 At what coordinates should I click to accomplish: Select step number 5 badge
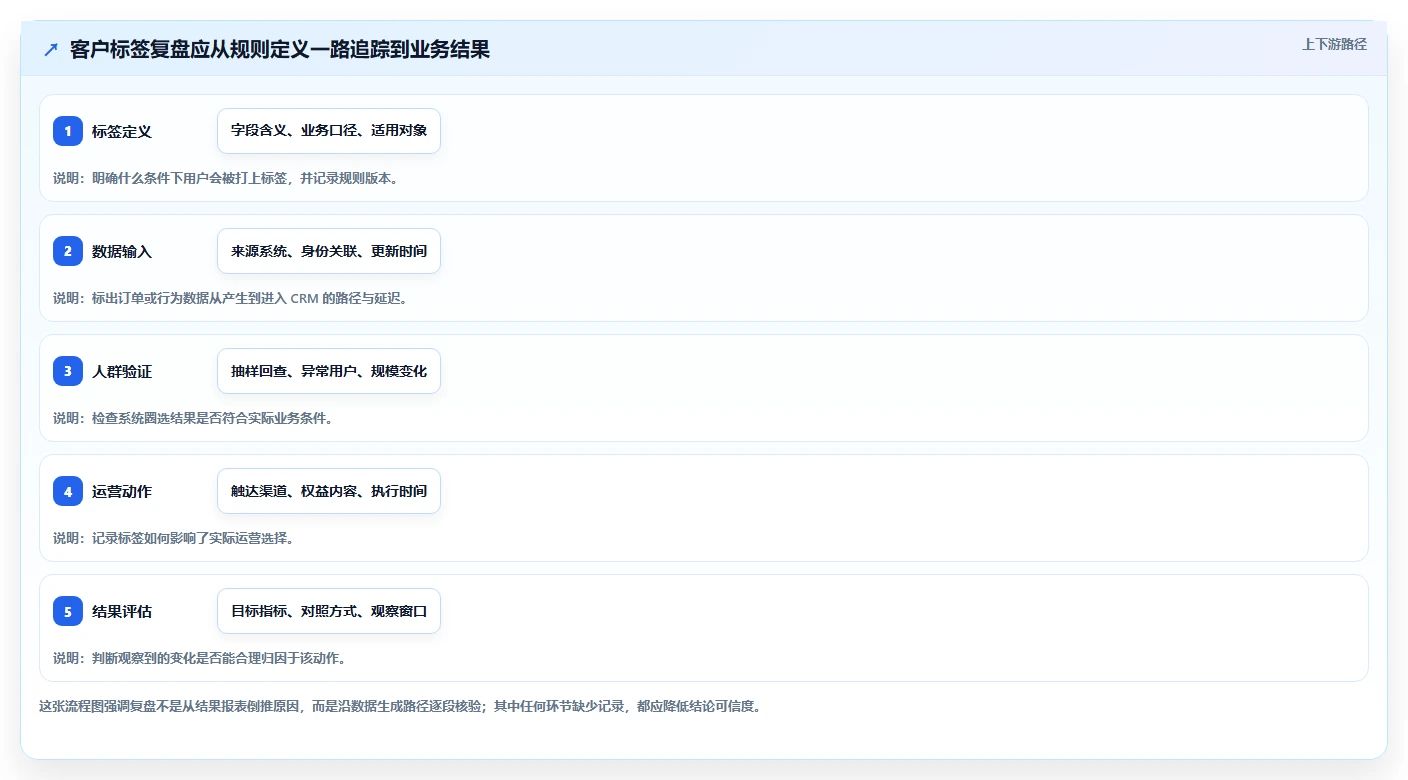[x=68, y=611]
